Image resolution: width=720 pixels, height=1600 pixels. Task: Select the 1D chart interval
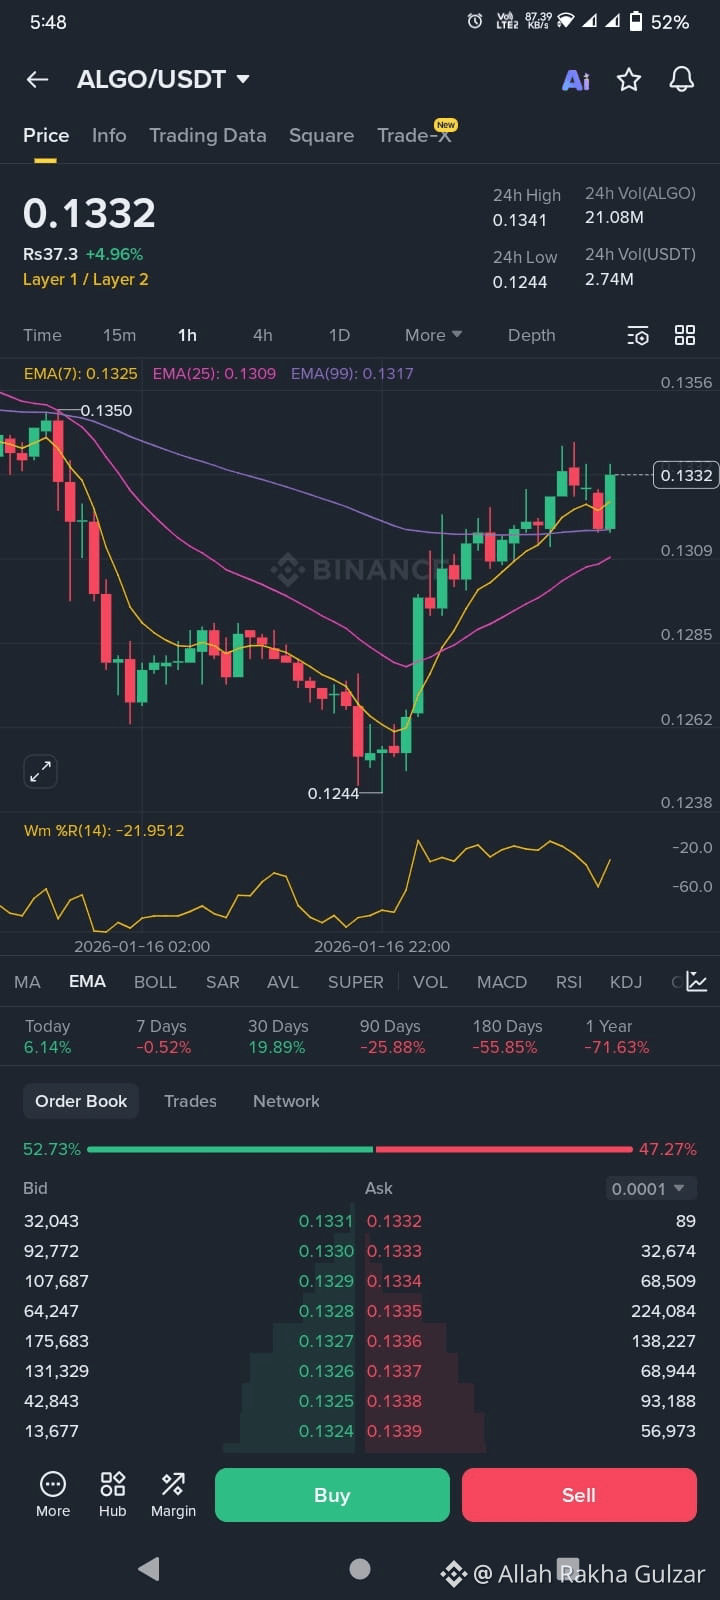point(339,335)
